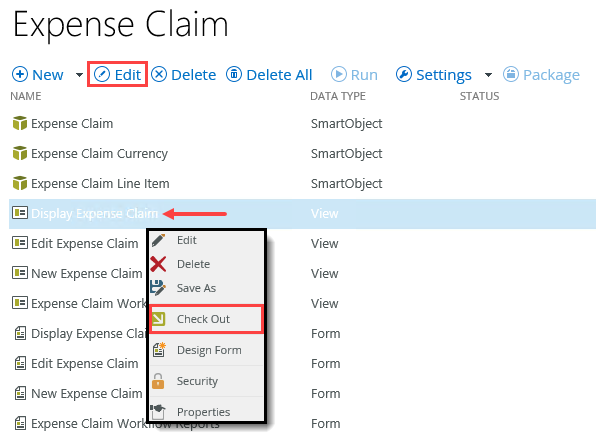Click the Package toolbar button
This screenshot has height=441, width=596.
(541, 75)
